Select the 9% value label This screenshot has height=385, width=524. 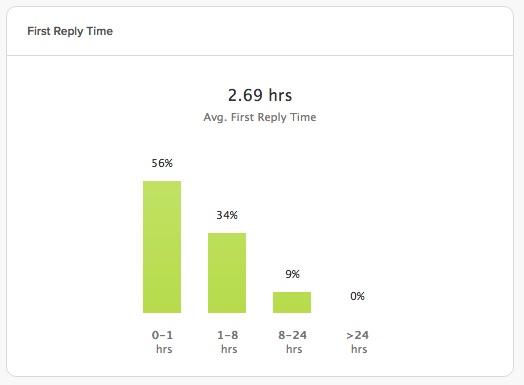pyautogui.click(x=292, y=274)
